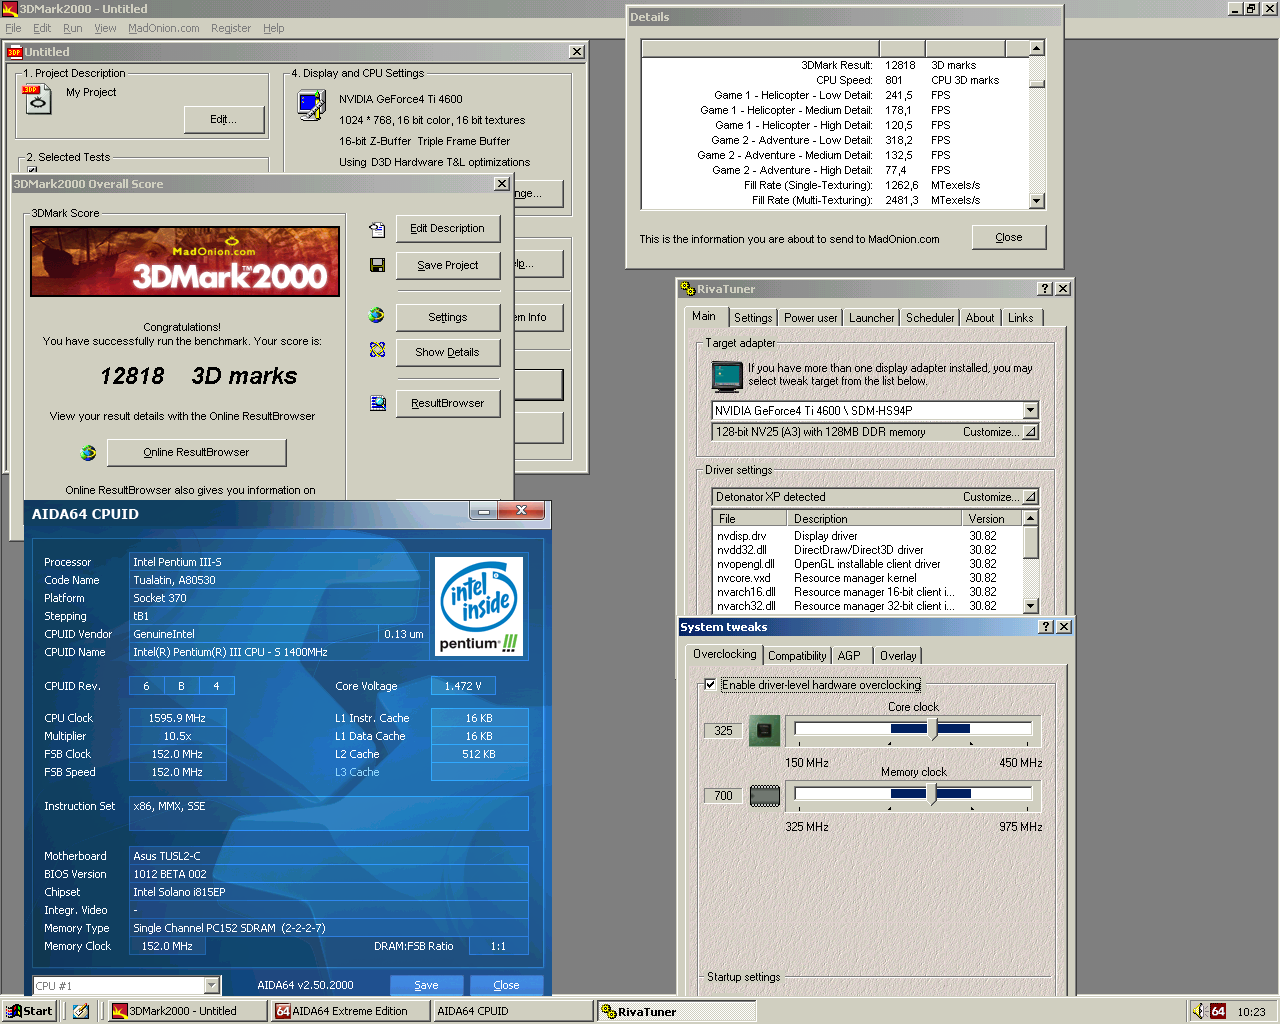Open the Run menu
The image size is (1280, 1024).
(73, 28)
